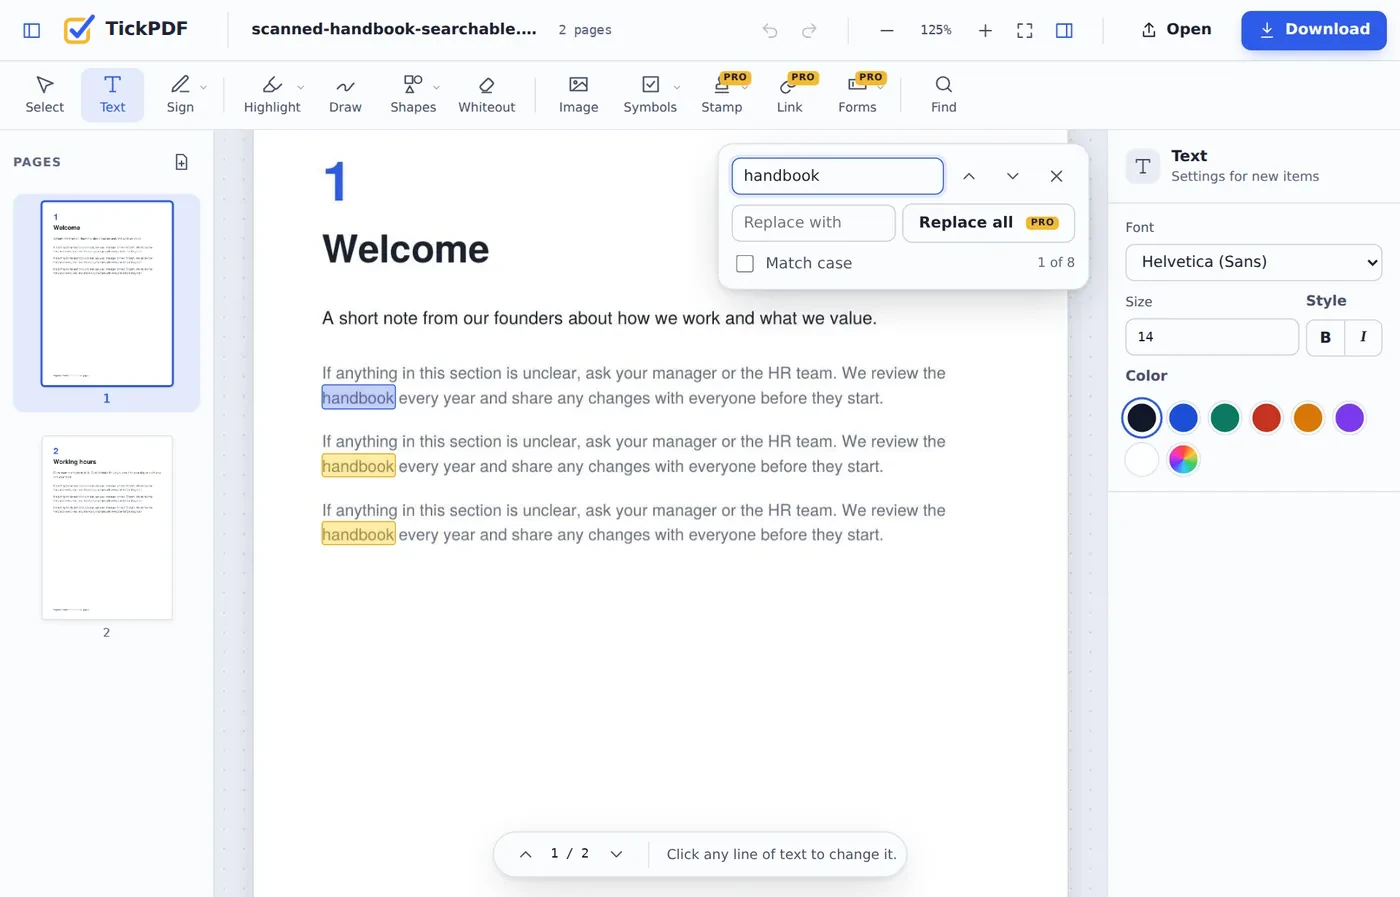Viewport: 1400px width, 897px height.
Task: Open the rainbow custom color picker
Action: 1183,460
